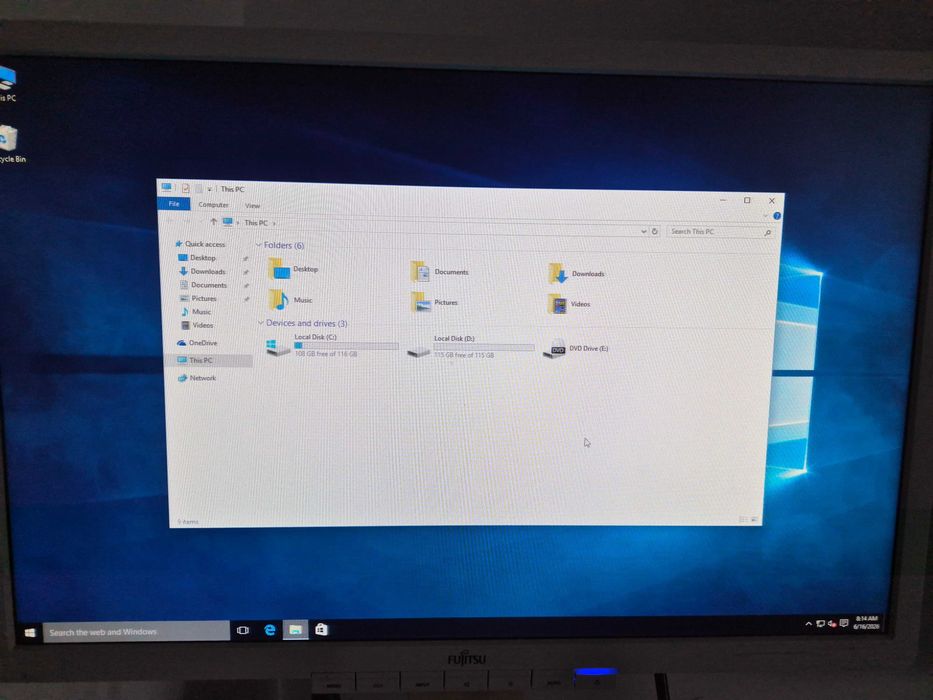Select Quick access in navigation pane

point(200,244)
